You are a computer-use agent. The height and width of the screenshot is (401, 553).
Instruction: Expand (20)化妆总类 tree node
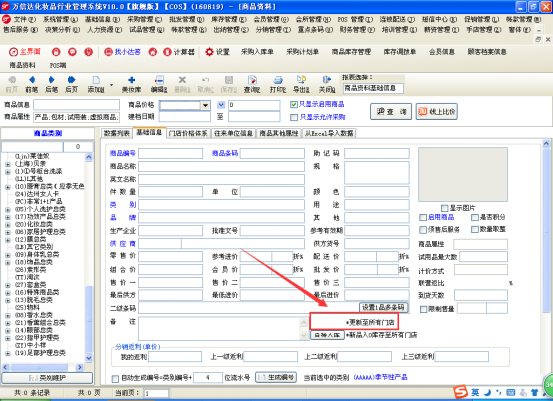coord(8,225)
